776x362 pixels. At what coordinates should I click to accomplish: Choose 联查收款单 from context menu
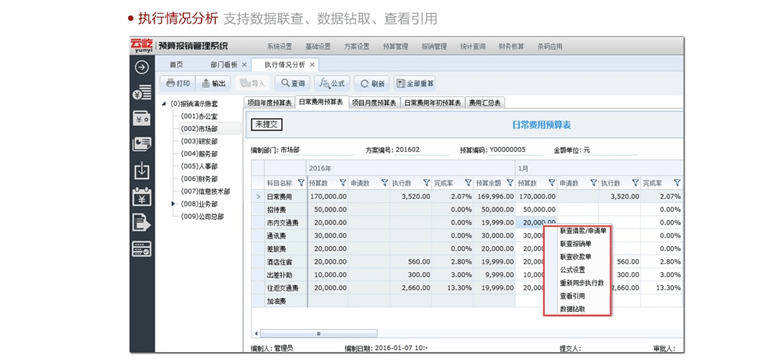click(x=576, y=257)
